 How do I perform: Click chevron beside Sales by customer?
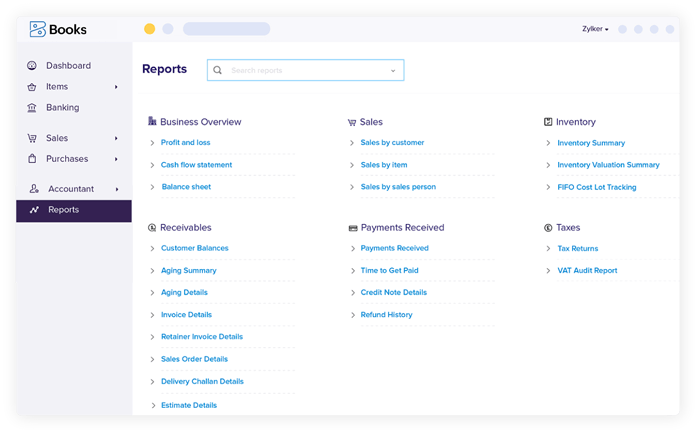pos(351,143)
